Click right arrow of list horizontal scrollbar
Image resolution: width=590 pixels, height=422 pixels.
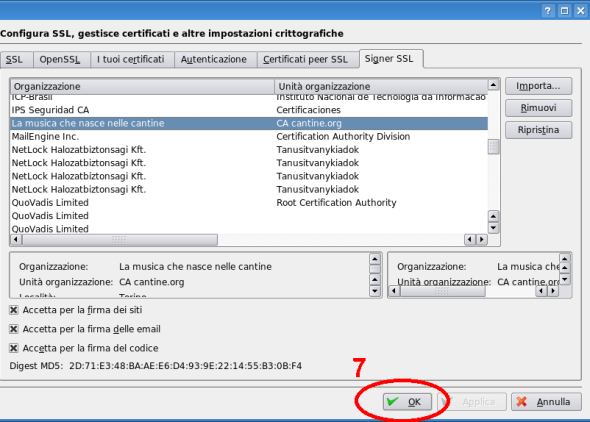coord(481,239)
